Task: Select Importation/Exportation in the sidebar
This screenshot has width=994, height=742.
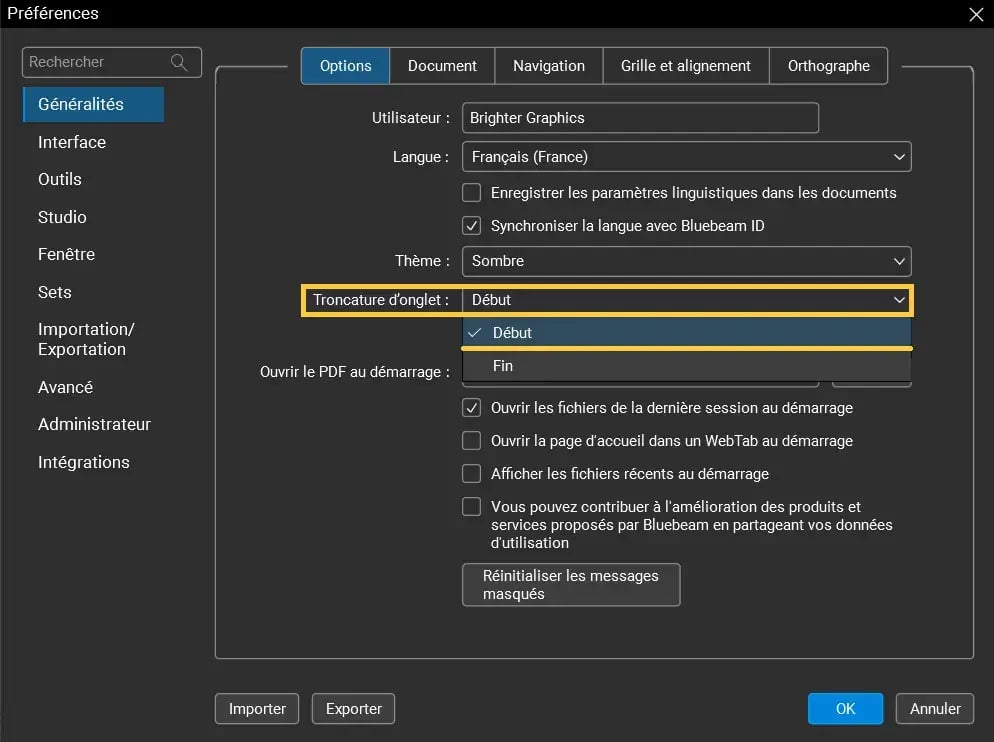Action: coord(87,339)
